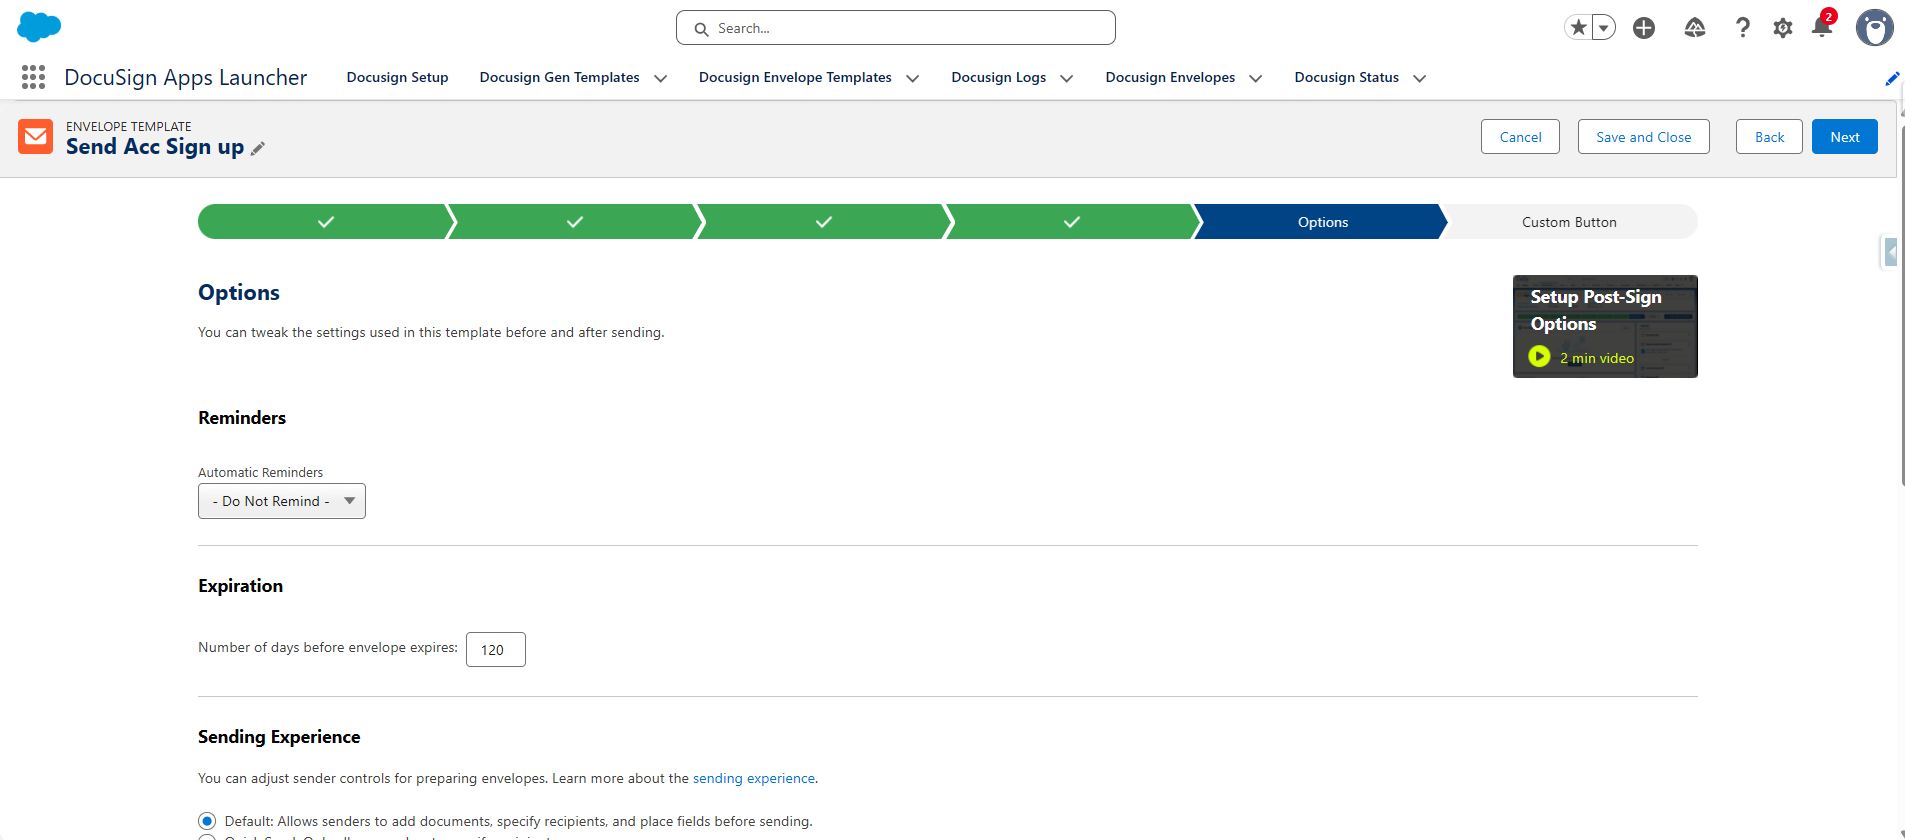Open the Notifications bell icon

(x=1822, y=27)
